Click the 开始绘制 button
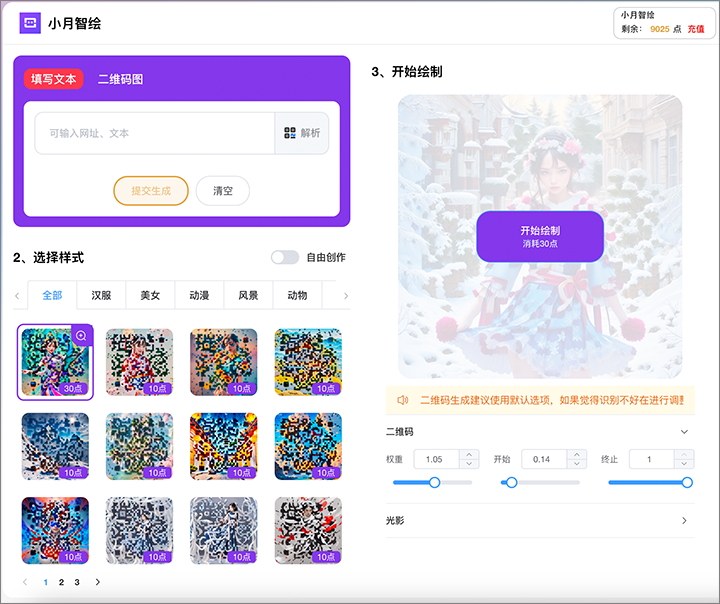Image resolution: width=720 pixels, height=604 pixels. pyautogui.click(x=540, y=237)
